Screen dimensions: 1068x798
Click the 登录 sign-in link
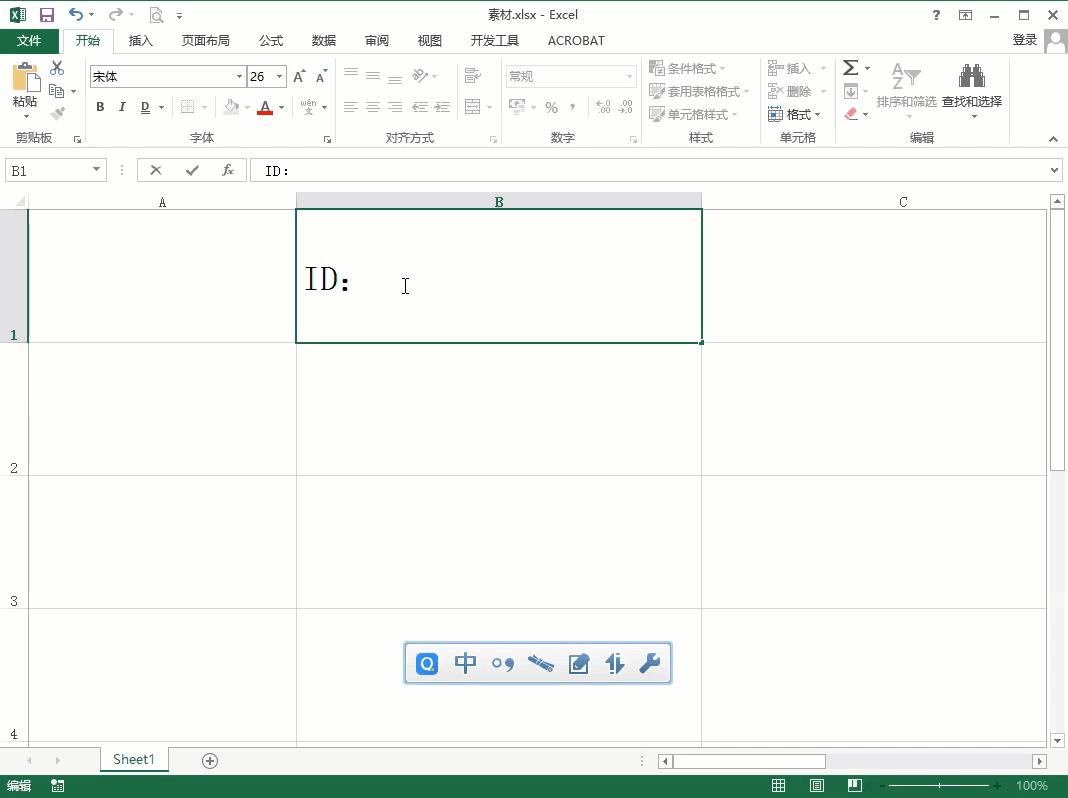(x=1024, y=39)
